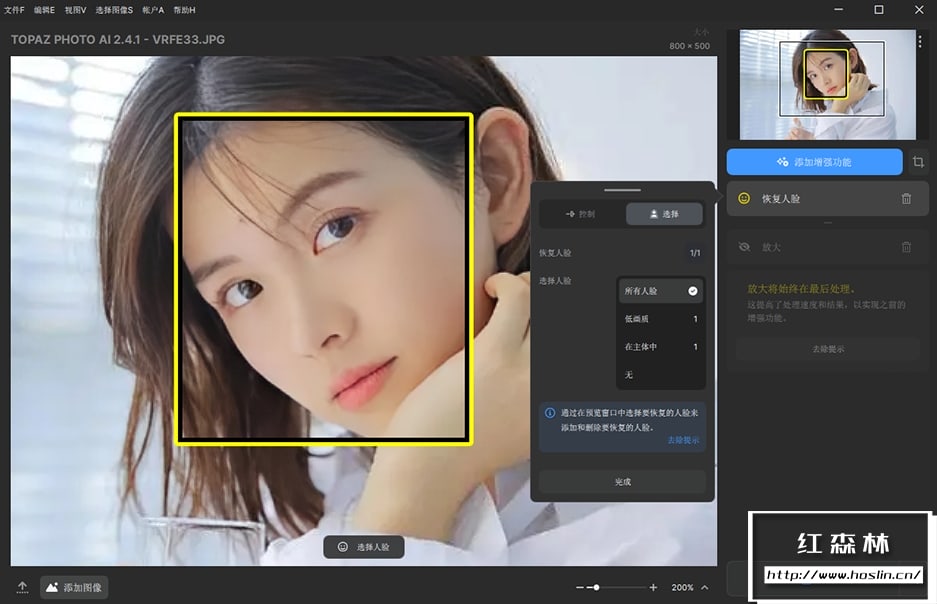
Task: Toggle the 放大 eye visibility icon
Action: (x=744, y=247)
